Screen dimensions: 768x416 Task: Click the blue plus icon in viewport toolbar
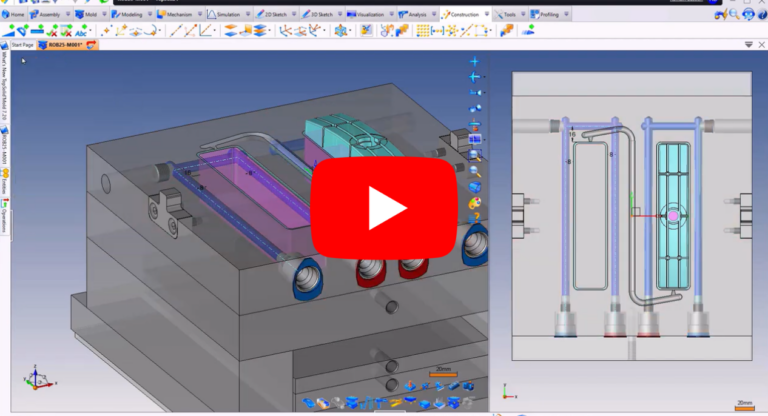(x=474, y=61)
